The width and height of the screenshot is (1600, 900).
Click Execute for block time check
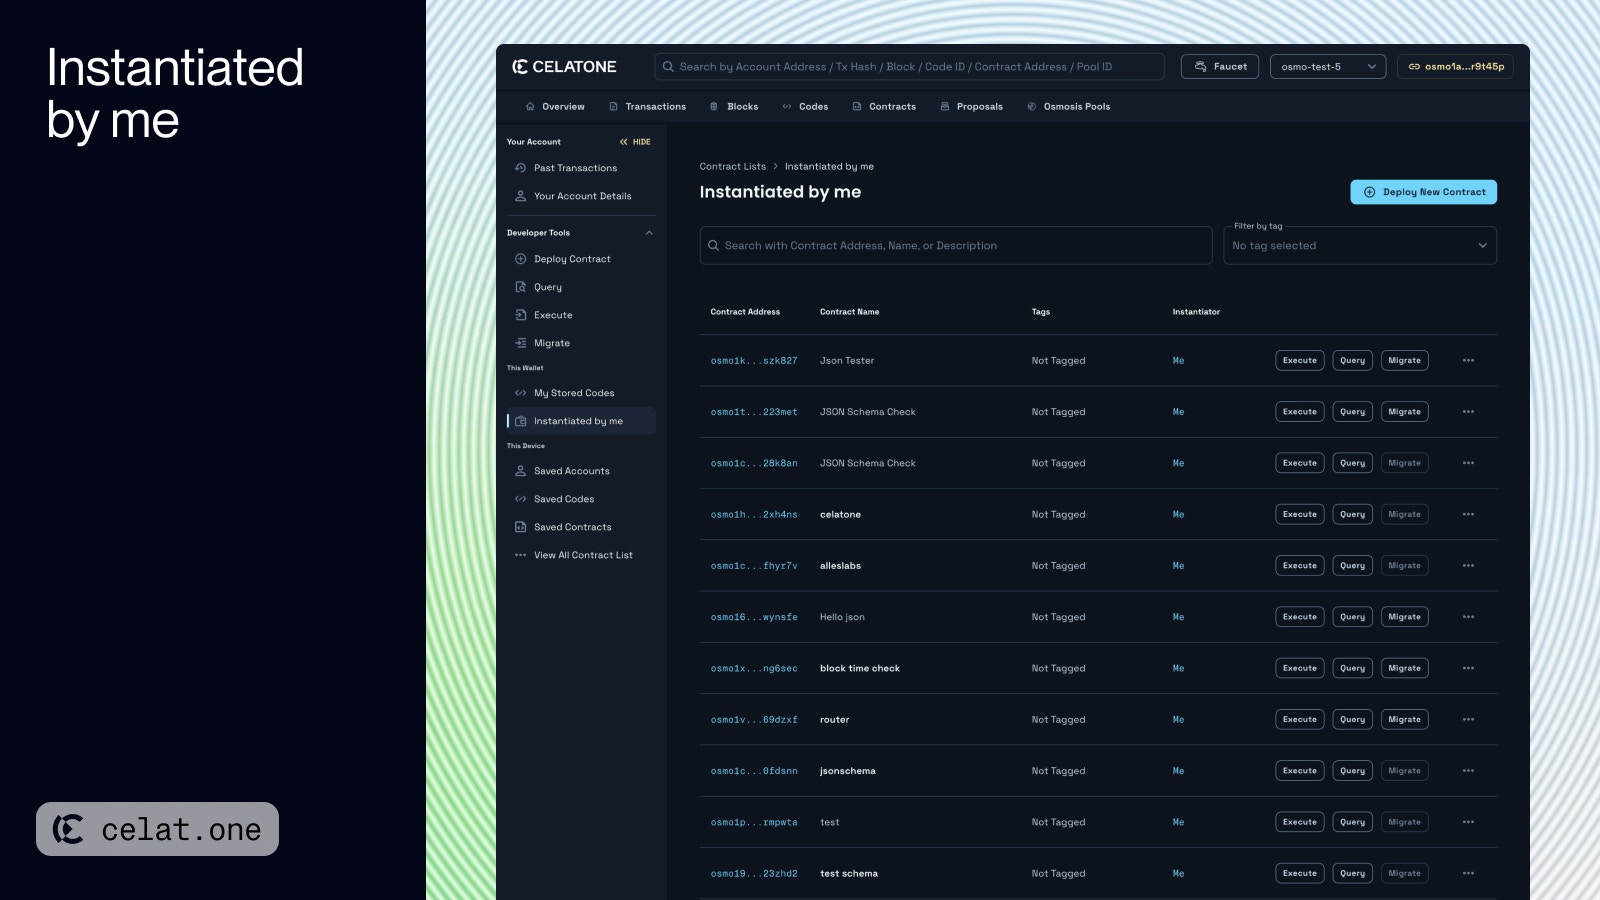(x=1299, y=668)
